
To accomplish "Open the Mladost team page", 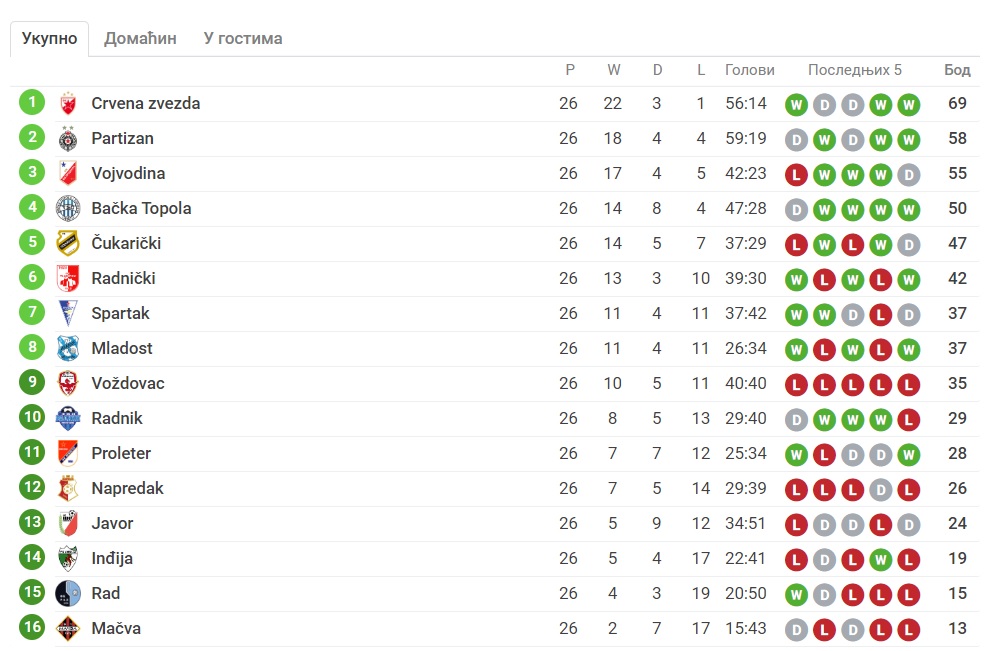I will (x=122, y=348).
